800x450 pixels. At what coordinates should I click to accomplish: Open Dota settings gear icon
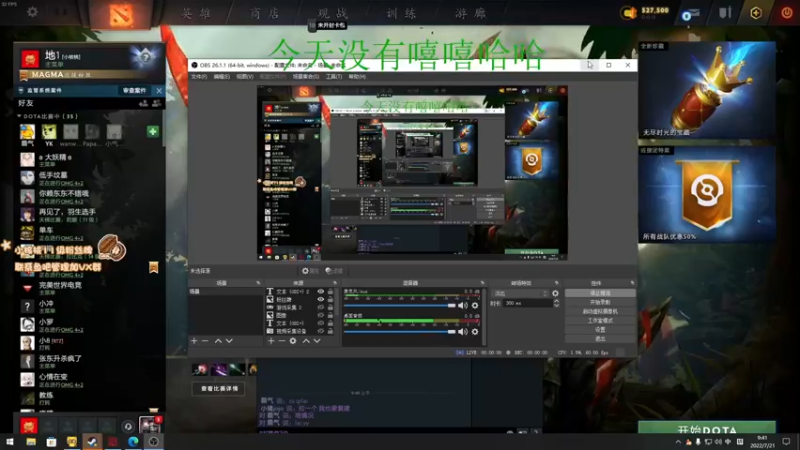pos(32,12)
